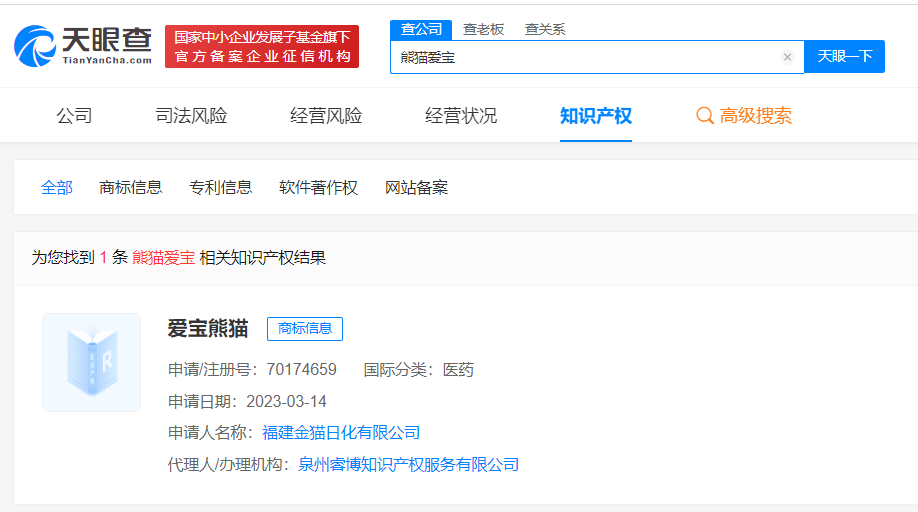The image size is (918, 512).
Task: Click the TianYanCha logo
Action: [x=83, y=46]
